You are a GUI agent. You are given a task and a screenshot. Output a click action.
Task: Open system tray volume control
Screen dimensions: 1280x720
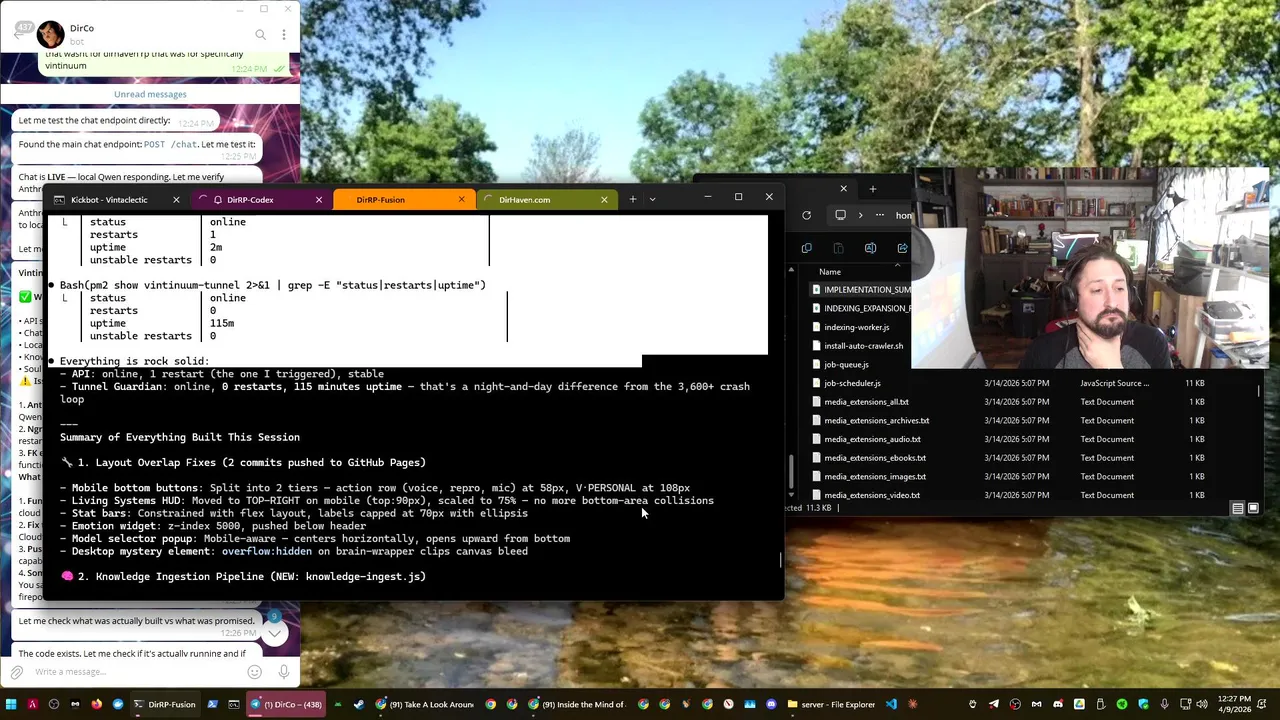pyautogui.click(x=1202, y=704)
